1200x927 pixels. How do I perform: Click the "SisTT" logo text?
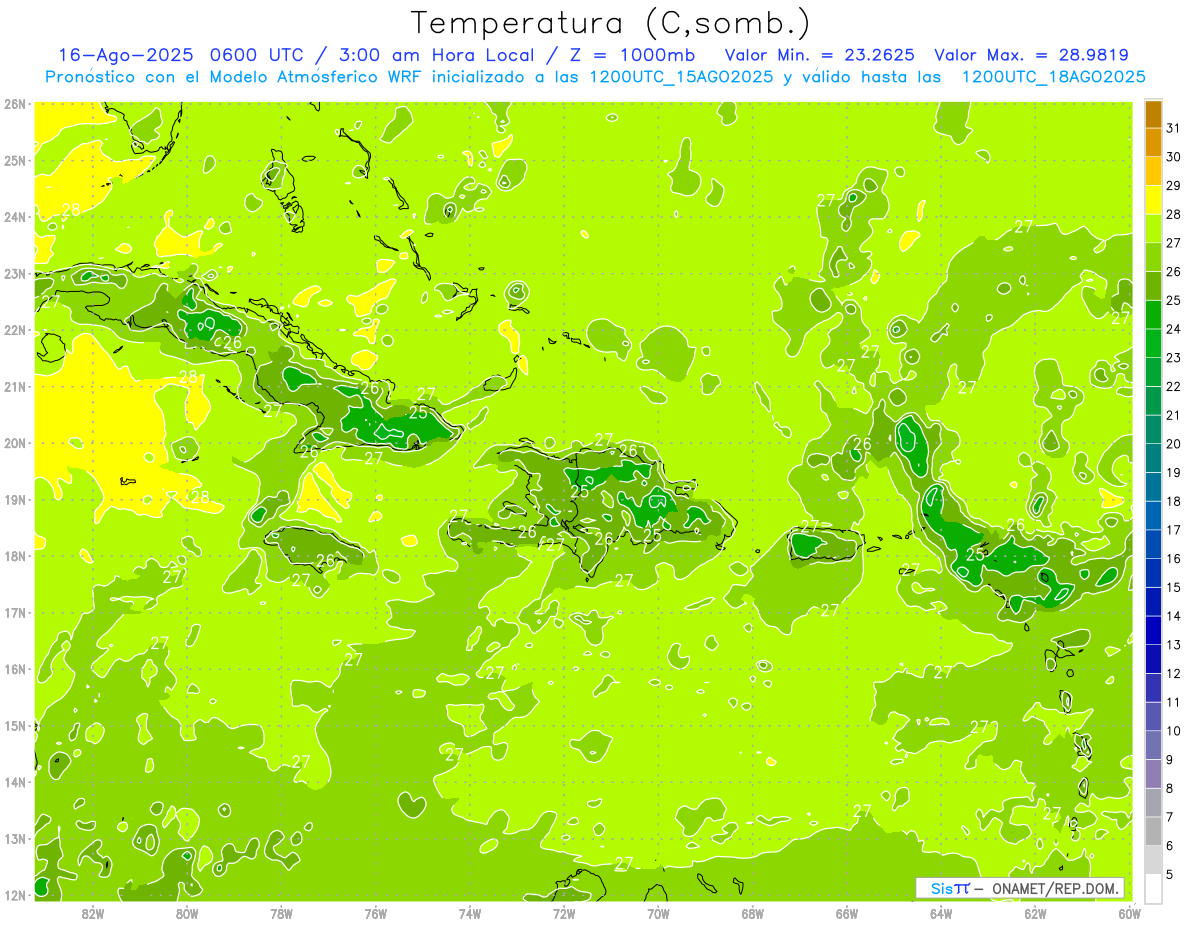[x=949, y=888]
